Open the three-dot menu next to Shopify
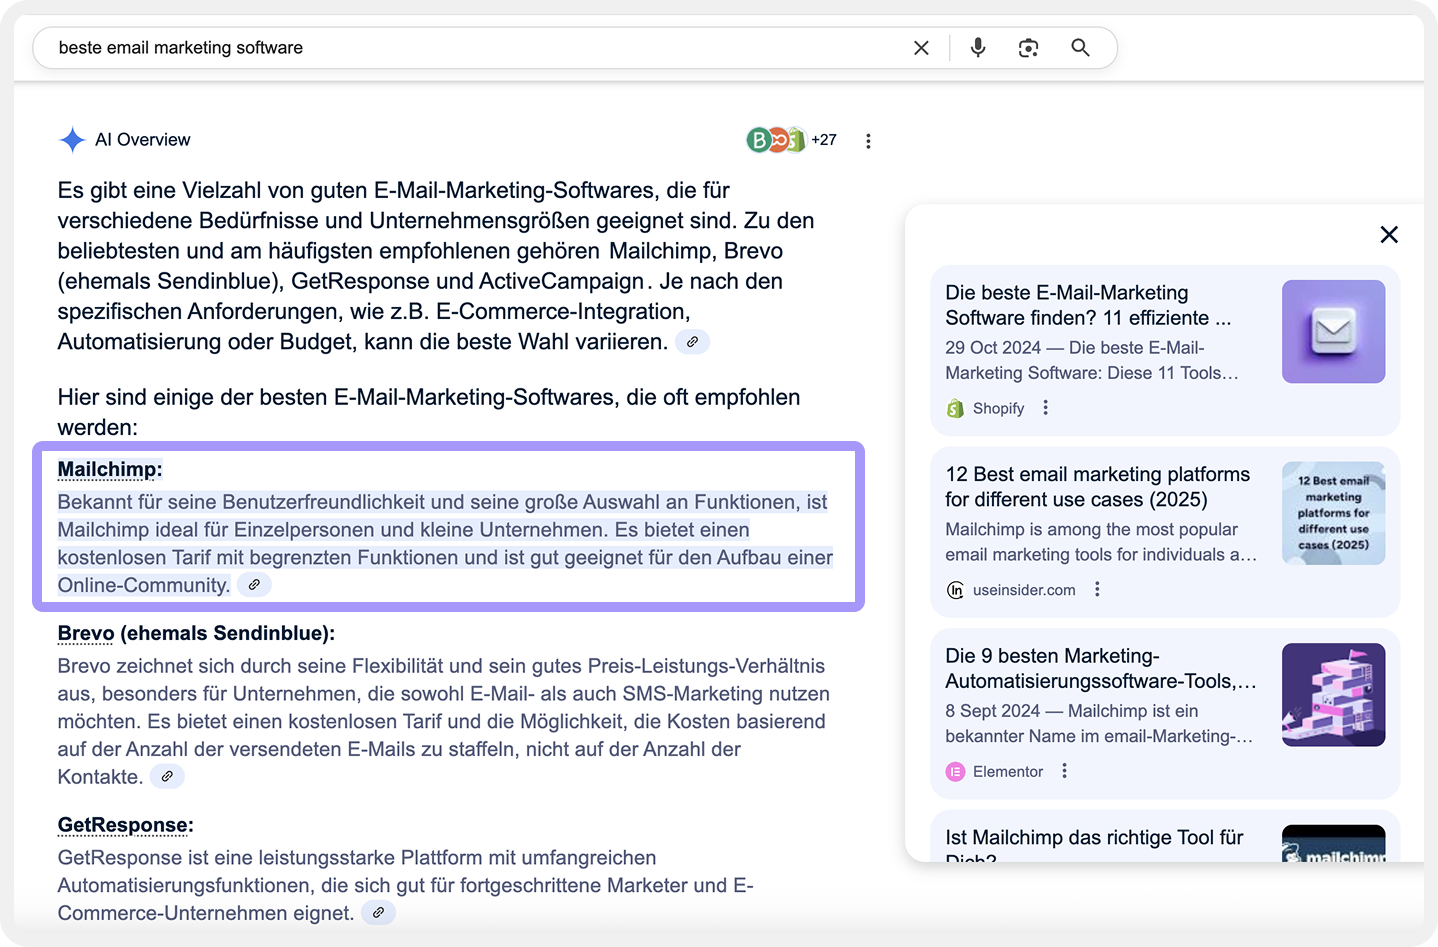1438x947 pixels. [x=1045, y=408]
